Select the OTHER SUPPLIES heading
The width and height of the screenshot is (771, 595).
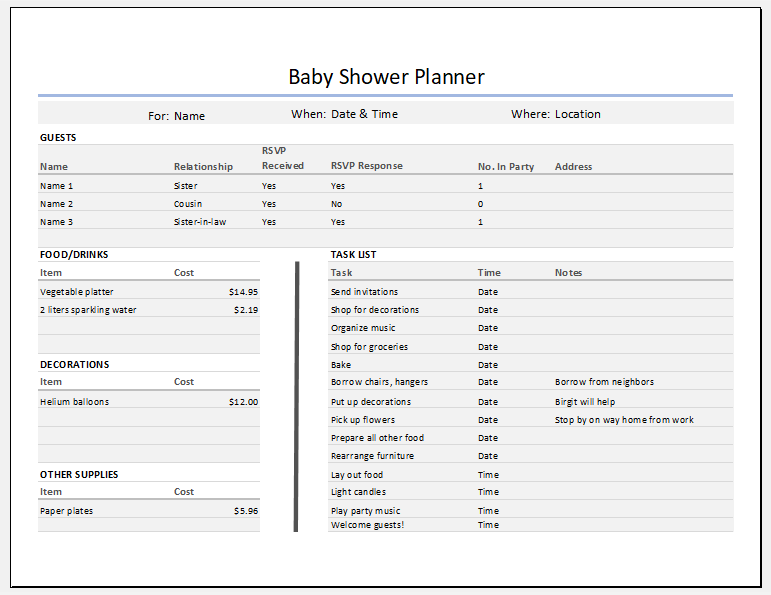[79, 475]
